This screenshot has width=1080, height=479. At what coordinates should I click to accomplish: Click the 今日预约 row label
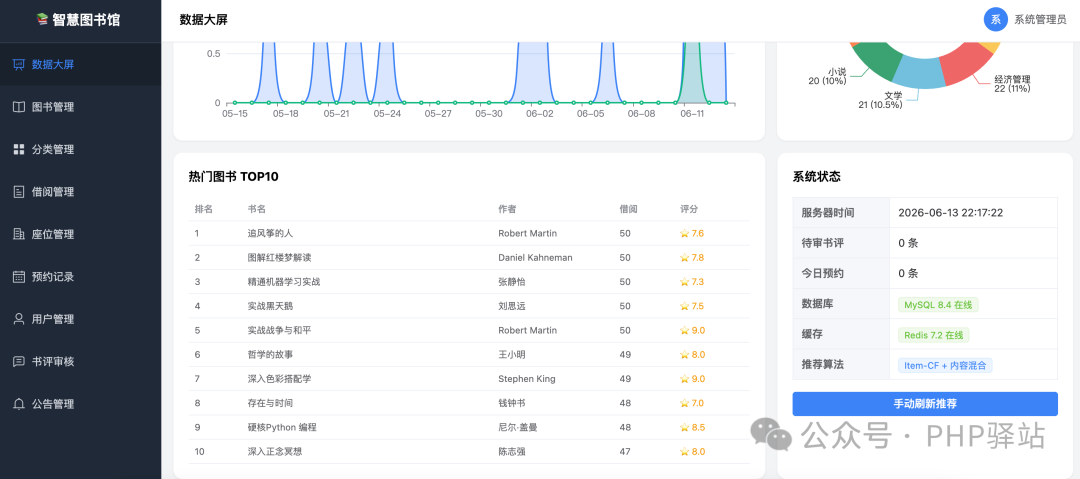tap(822, 274)
